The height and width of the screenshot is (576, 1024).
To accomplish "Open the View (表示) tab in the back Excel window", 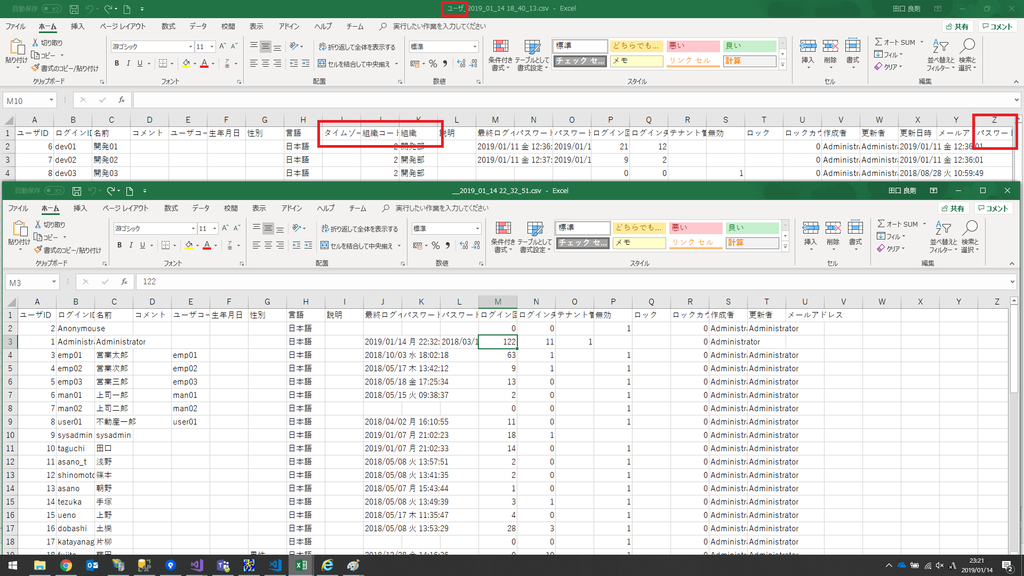I will click(257, 27).
